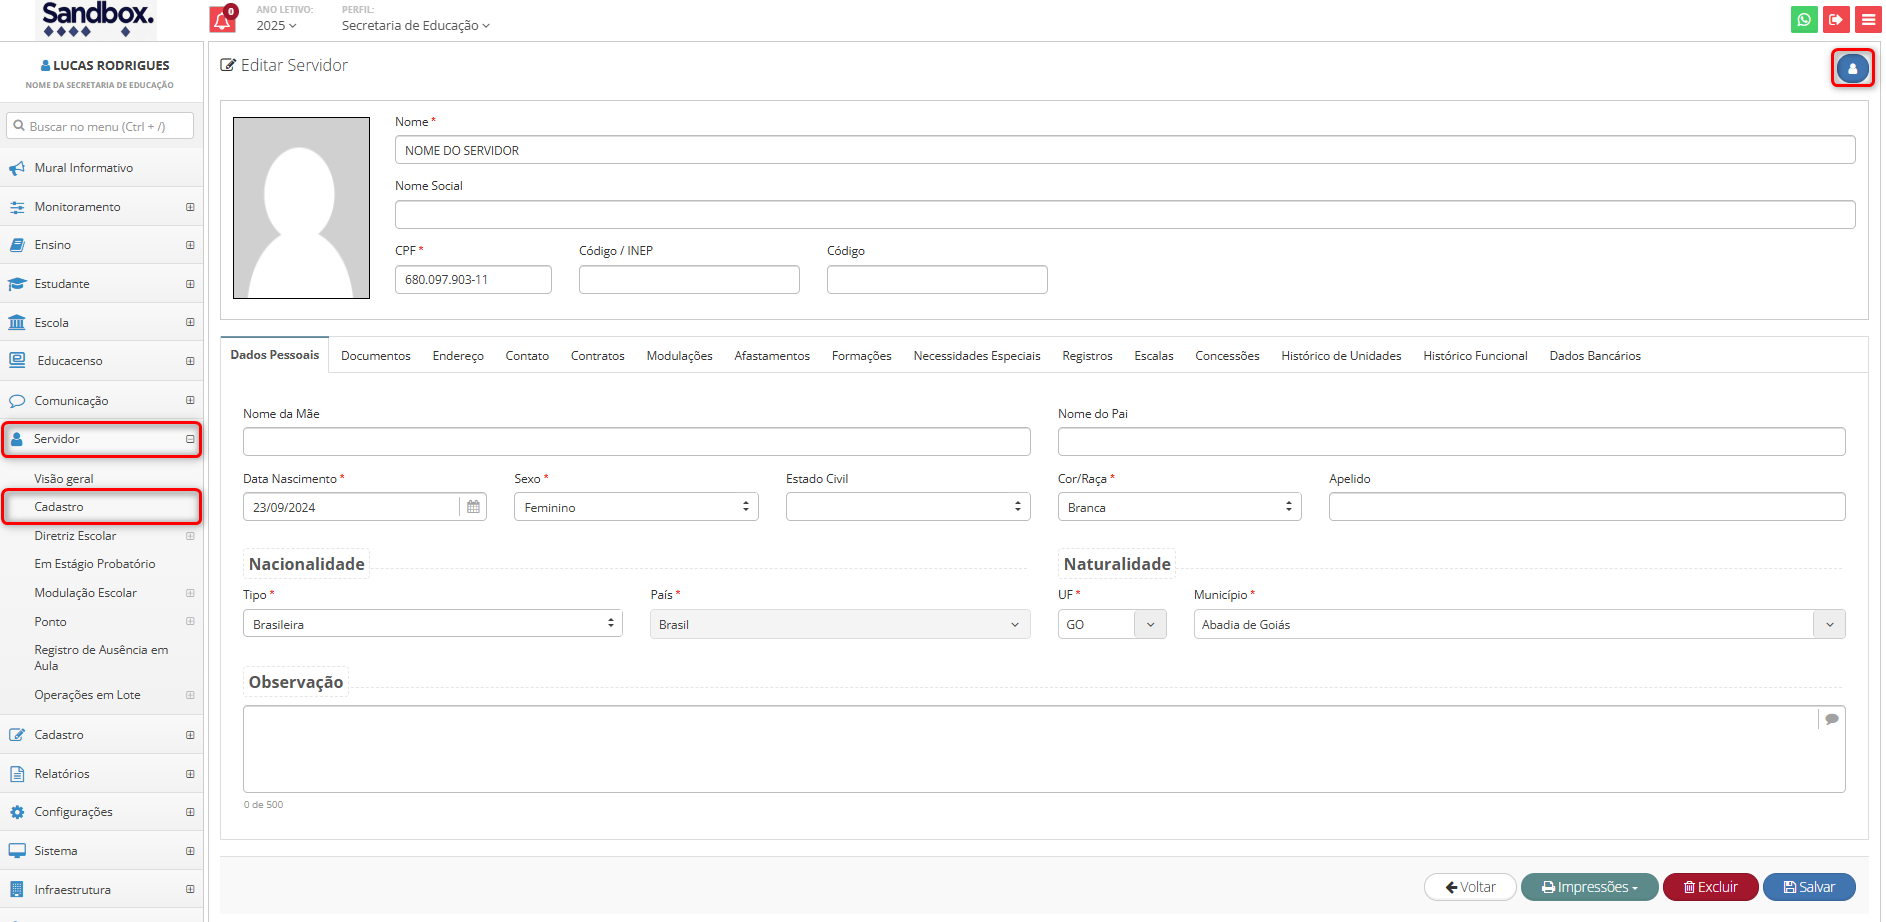Switch to the Dados Bancários tab

[x=1594, y=356]
